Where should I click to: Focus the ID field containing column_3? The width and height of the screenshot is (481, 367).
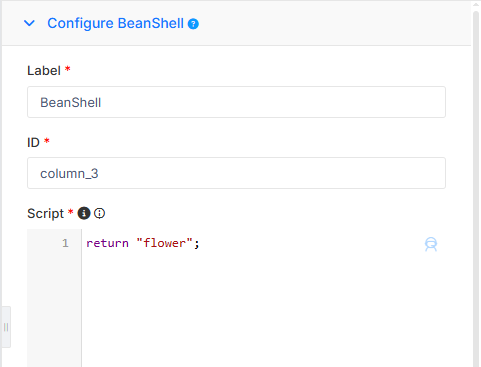pyautogui.click(x=236, y=173)
